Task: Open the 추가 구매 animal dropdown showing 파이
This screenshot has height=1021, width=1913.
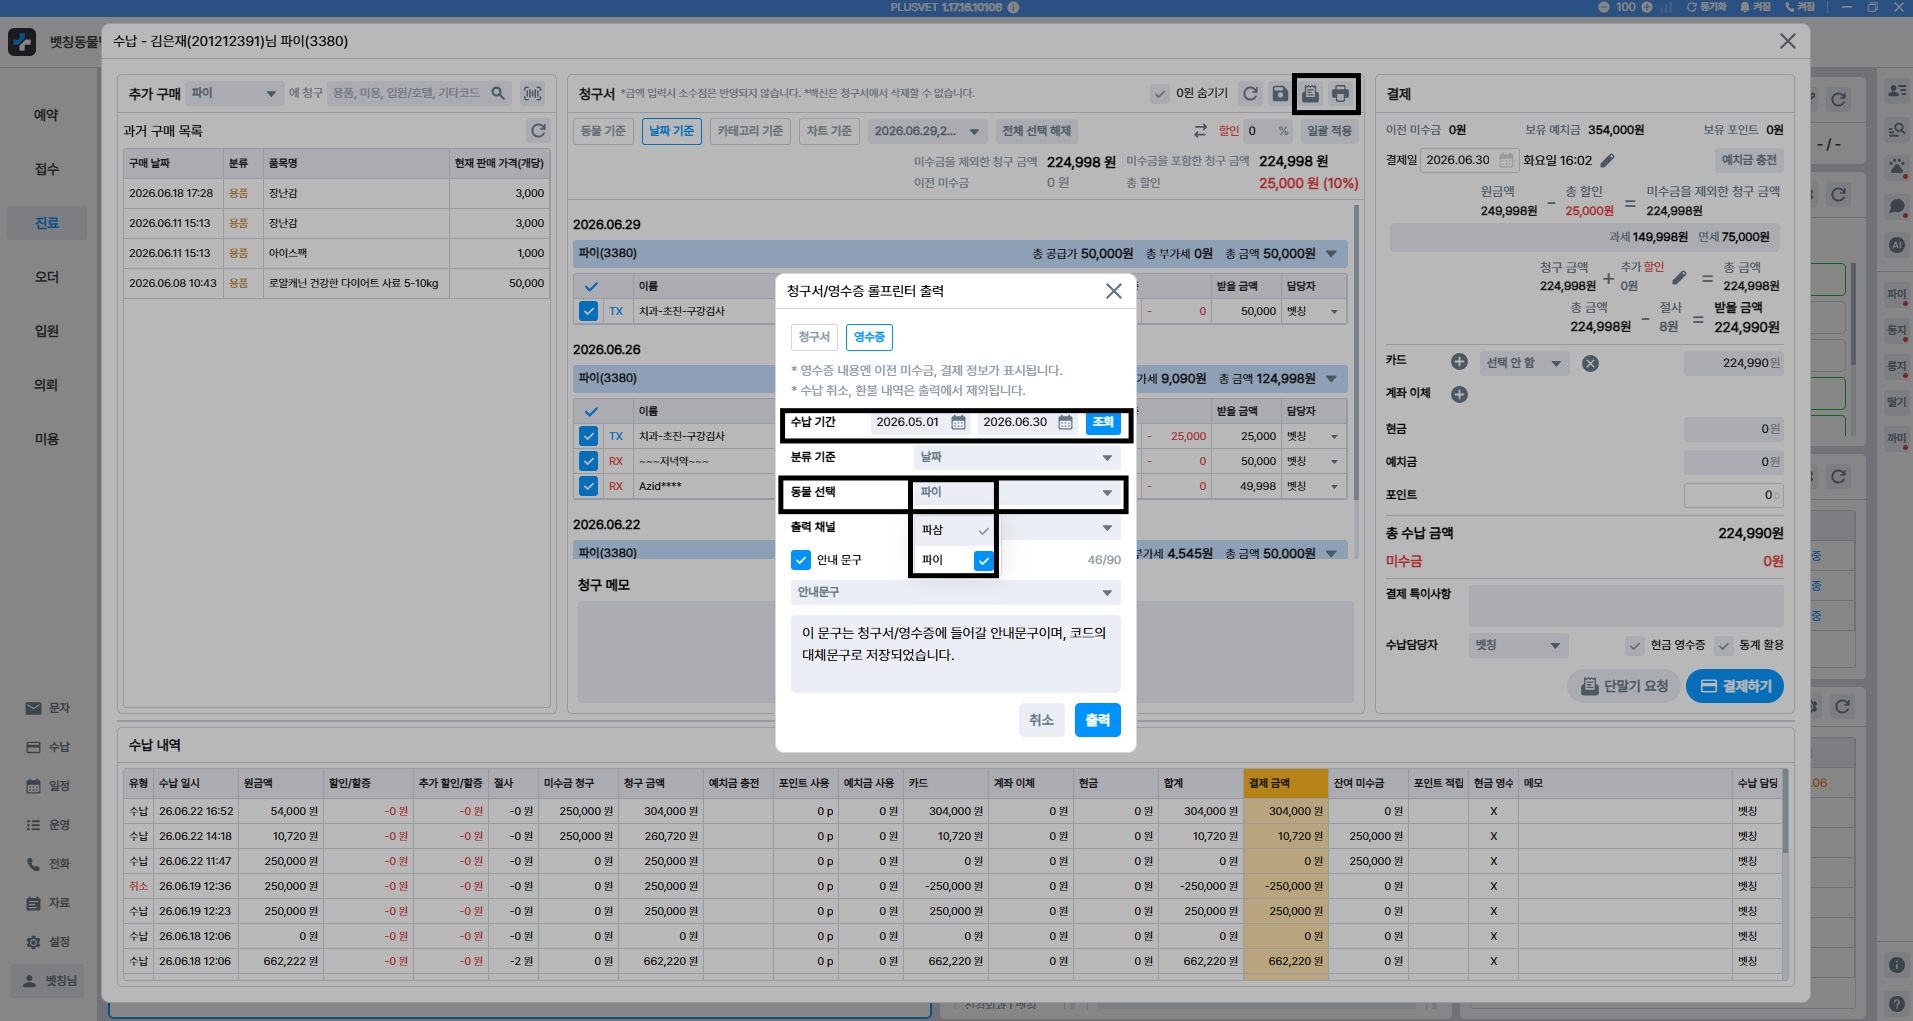Action: [234, 93]
